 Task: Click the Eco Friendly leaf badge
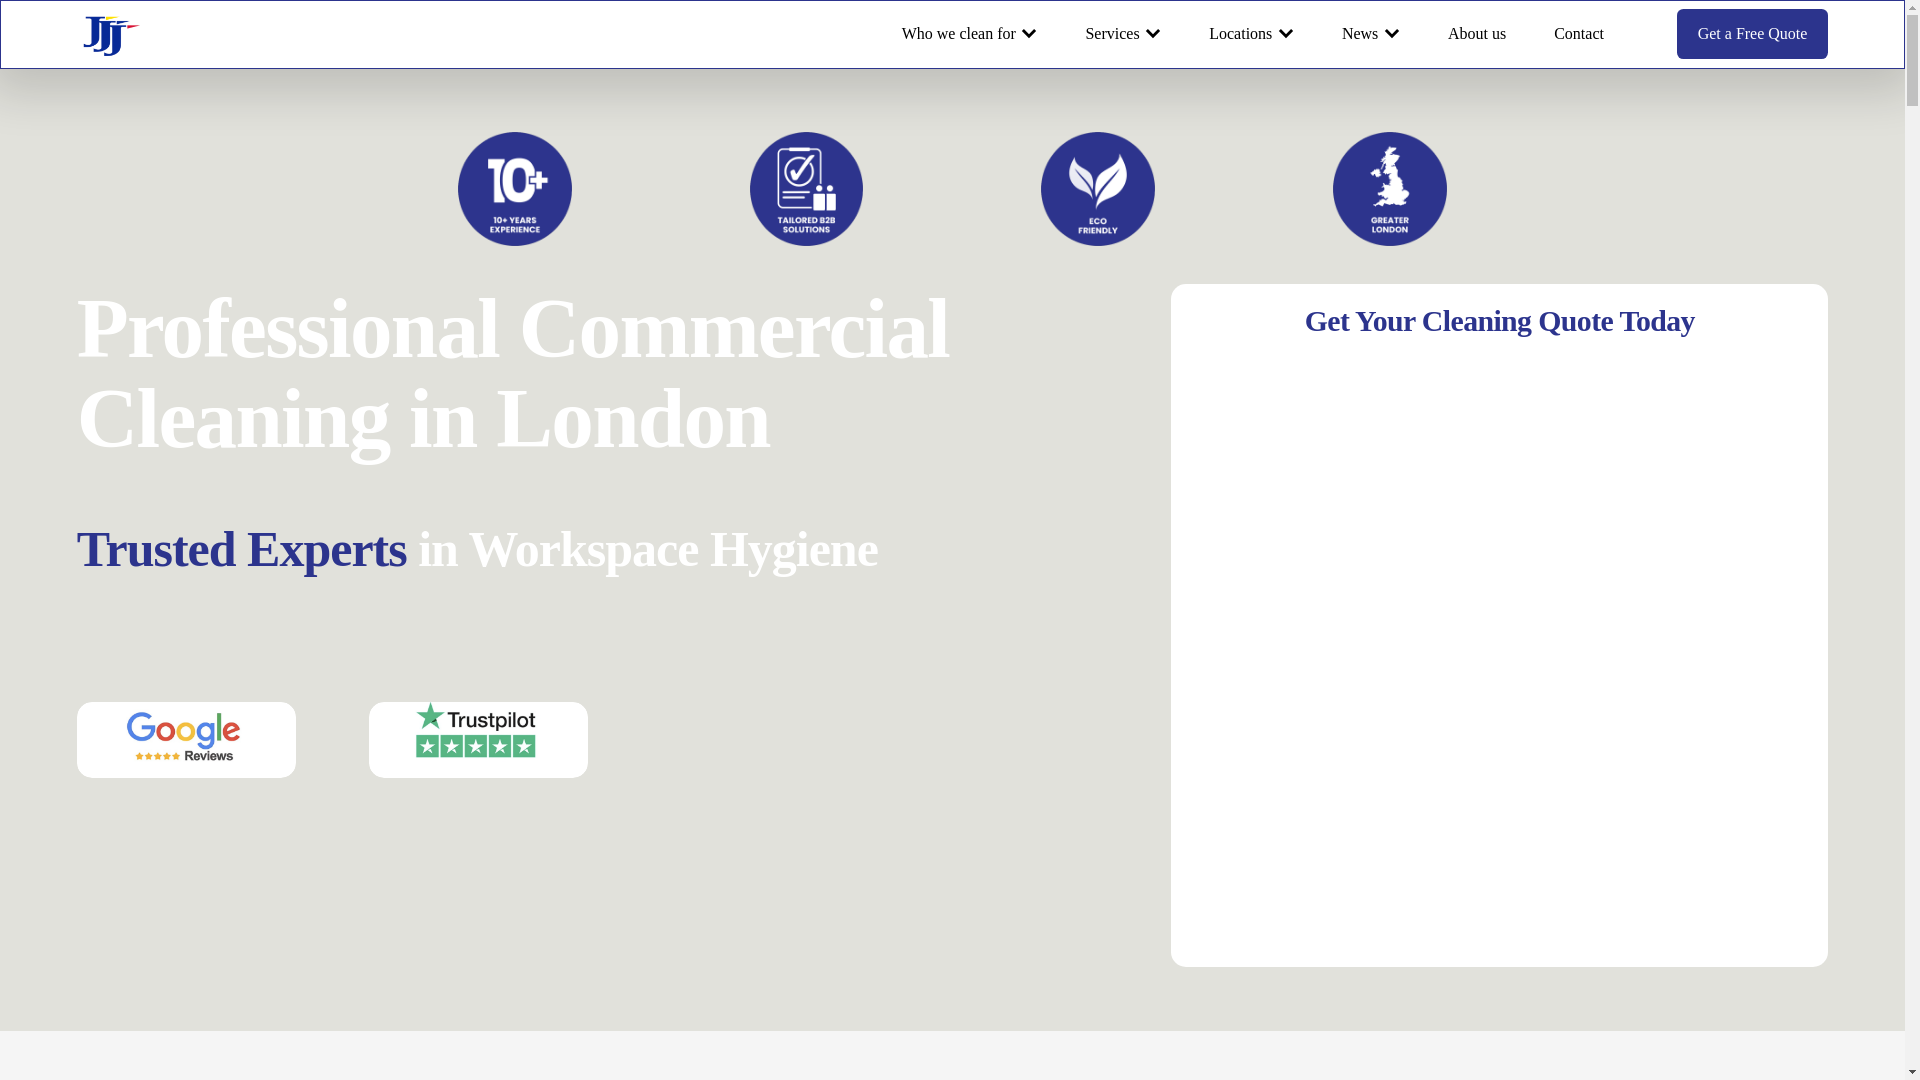1098,189
